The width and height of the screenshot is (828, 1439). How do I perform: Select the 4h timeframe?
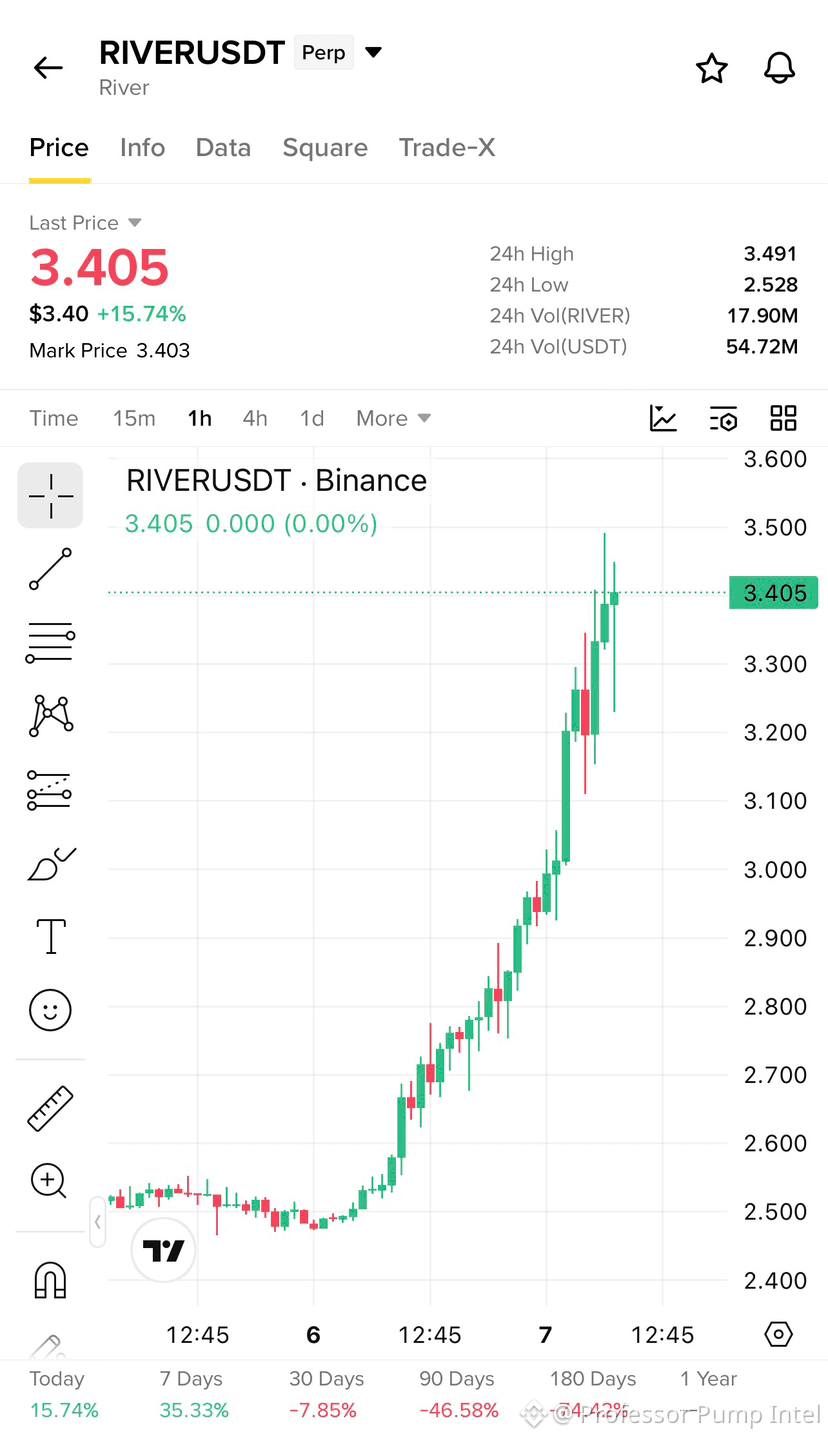click(255, 418)
